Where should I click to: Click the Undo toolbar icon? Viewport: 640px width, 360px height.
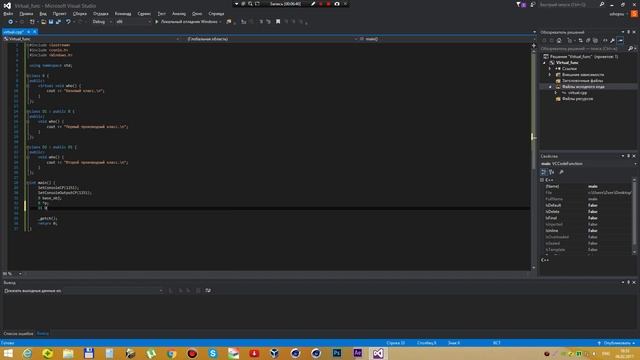tap(68, 22)
